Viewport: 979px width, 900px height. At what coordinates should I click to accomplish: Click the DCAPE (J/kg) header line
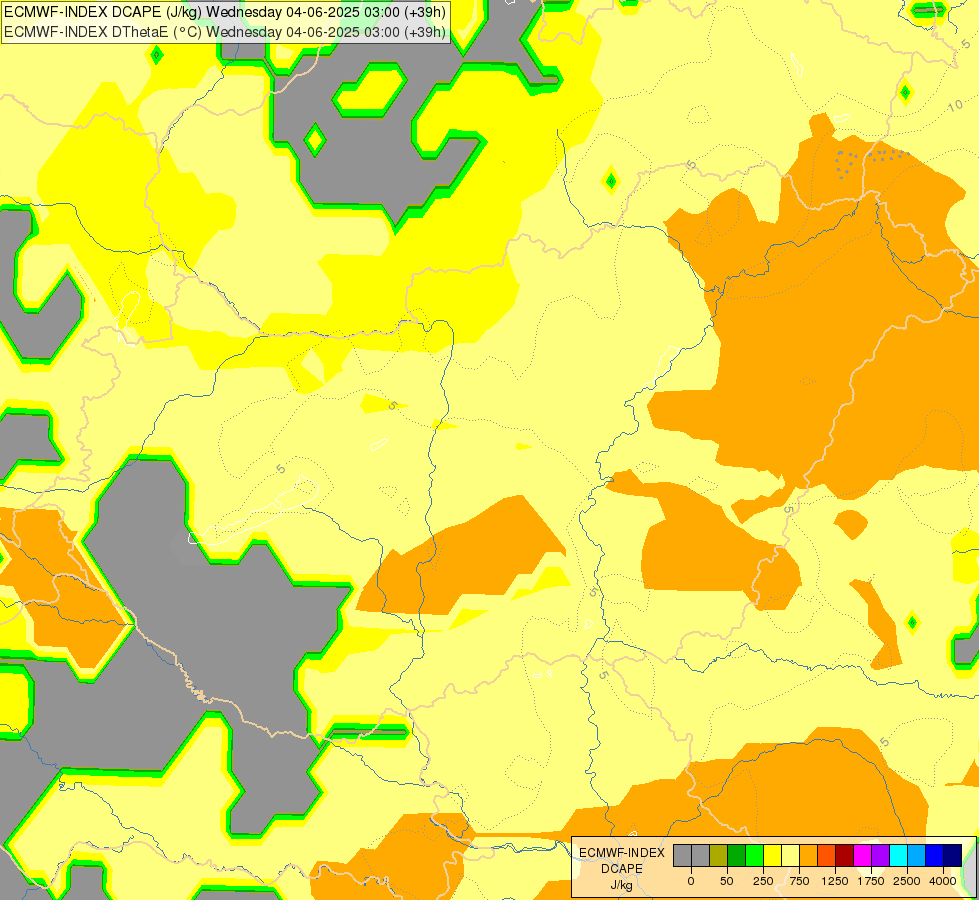[x=225, y=12]
